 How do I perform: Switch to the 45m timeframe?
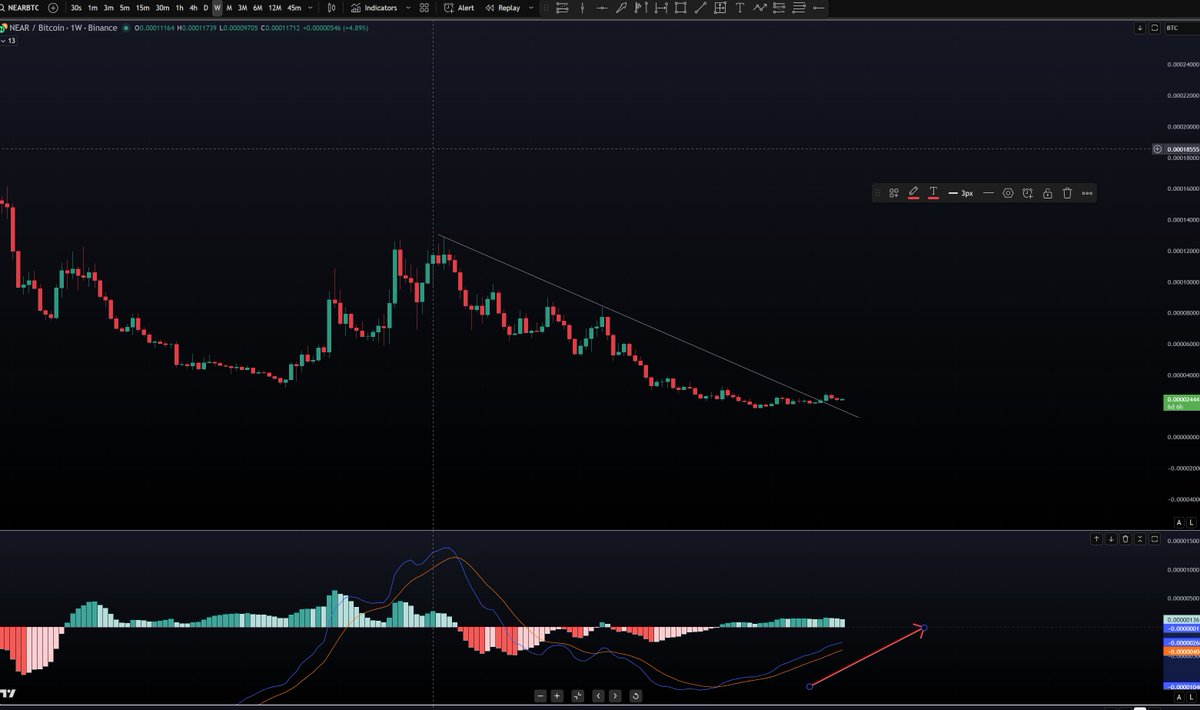pos(294,7)
